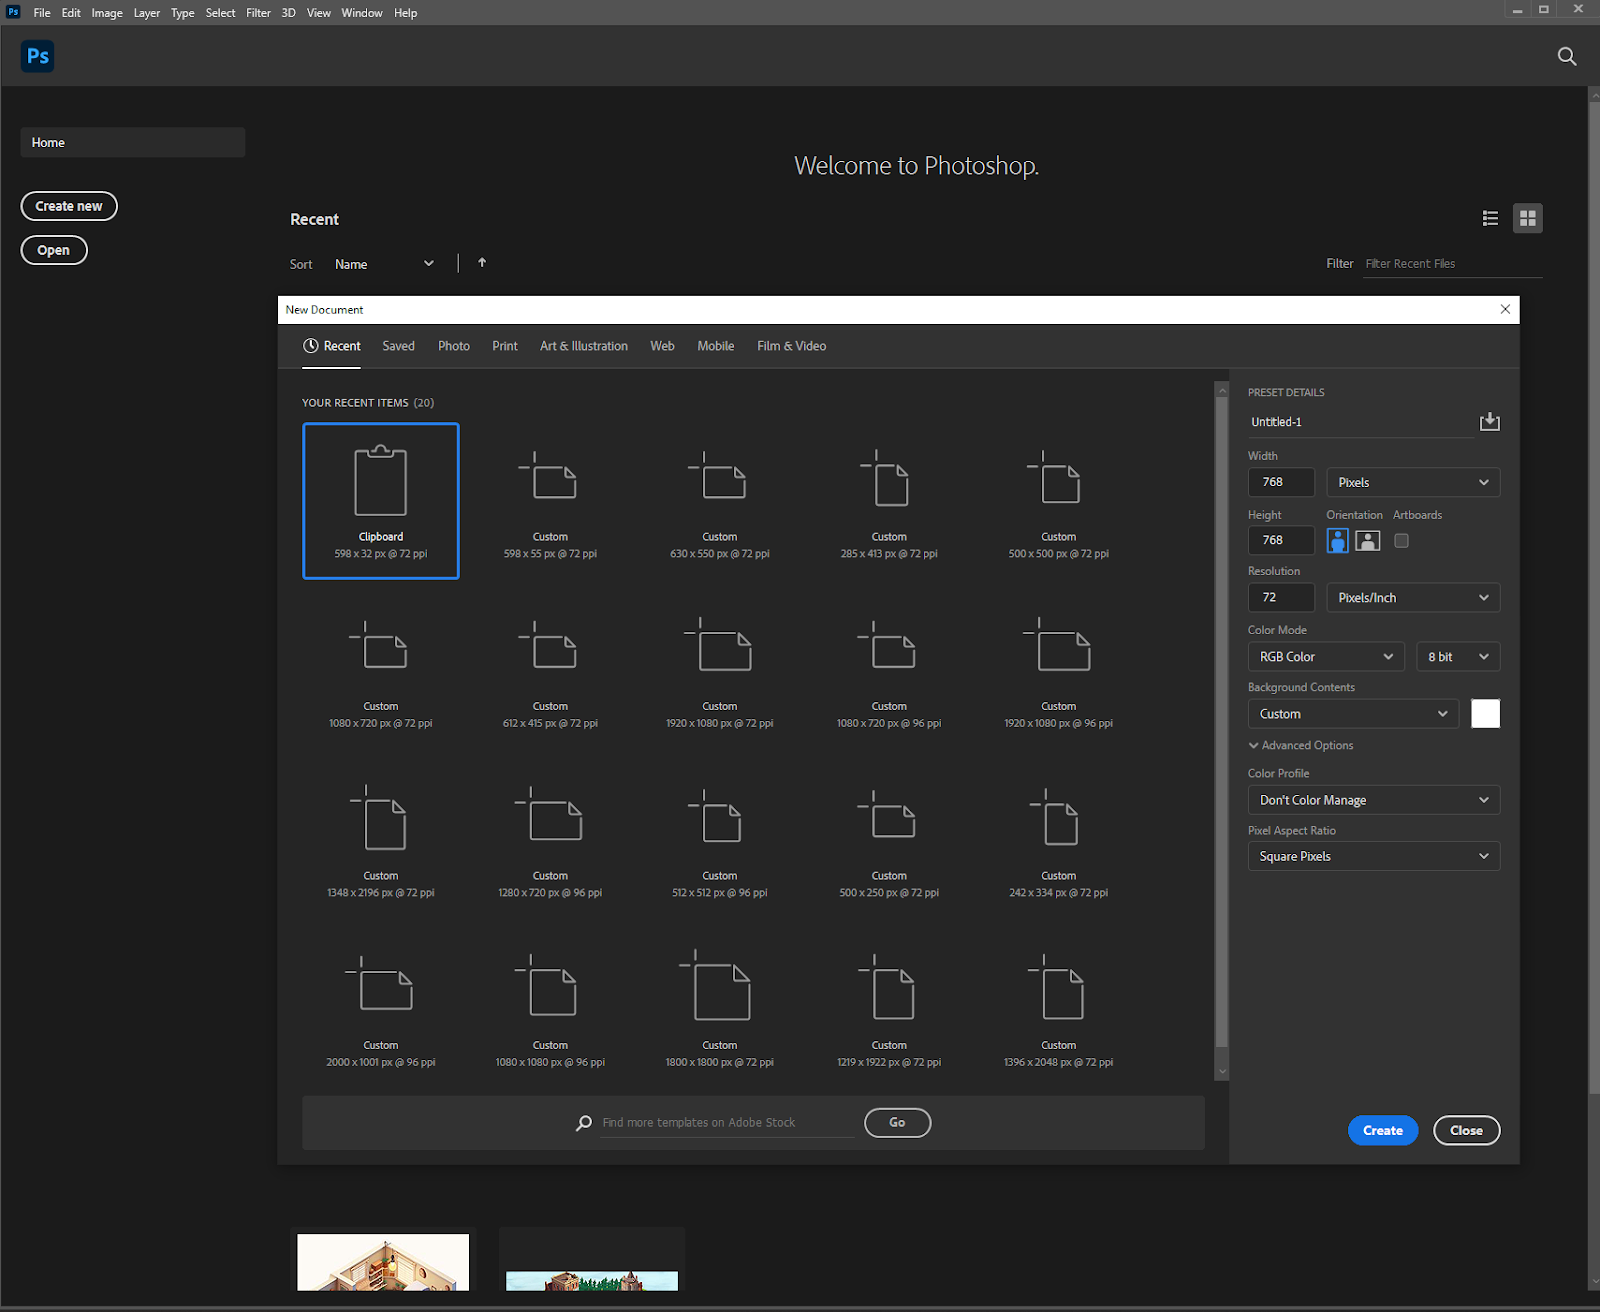Open the Width units Pixels dropdown
This screenshot has width=1600, height=1312.
coord(1413,482)
